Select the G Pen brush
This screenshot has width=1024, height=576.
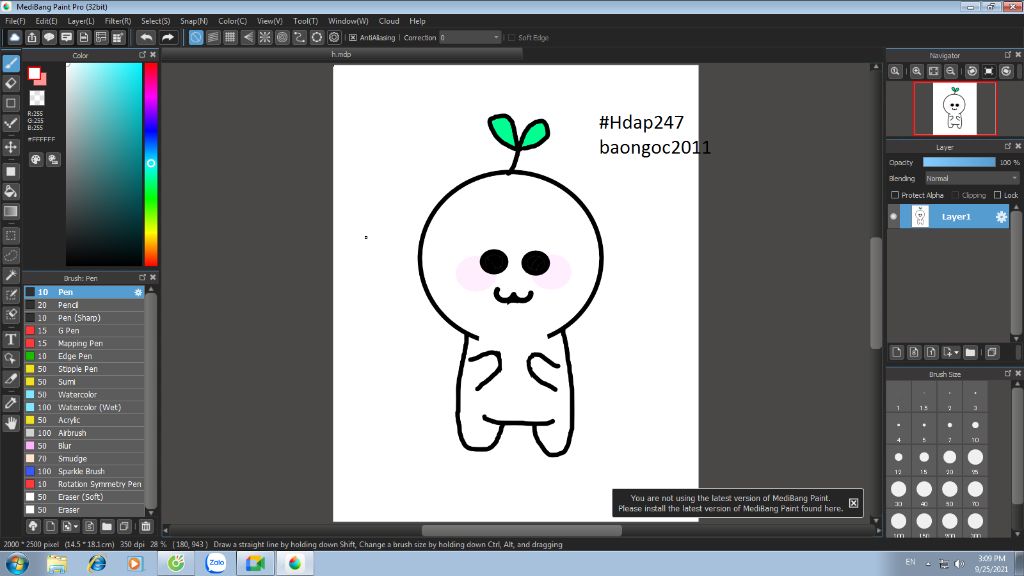point(84,331)
